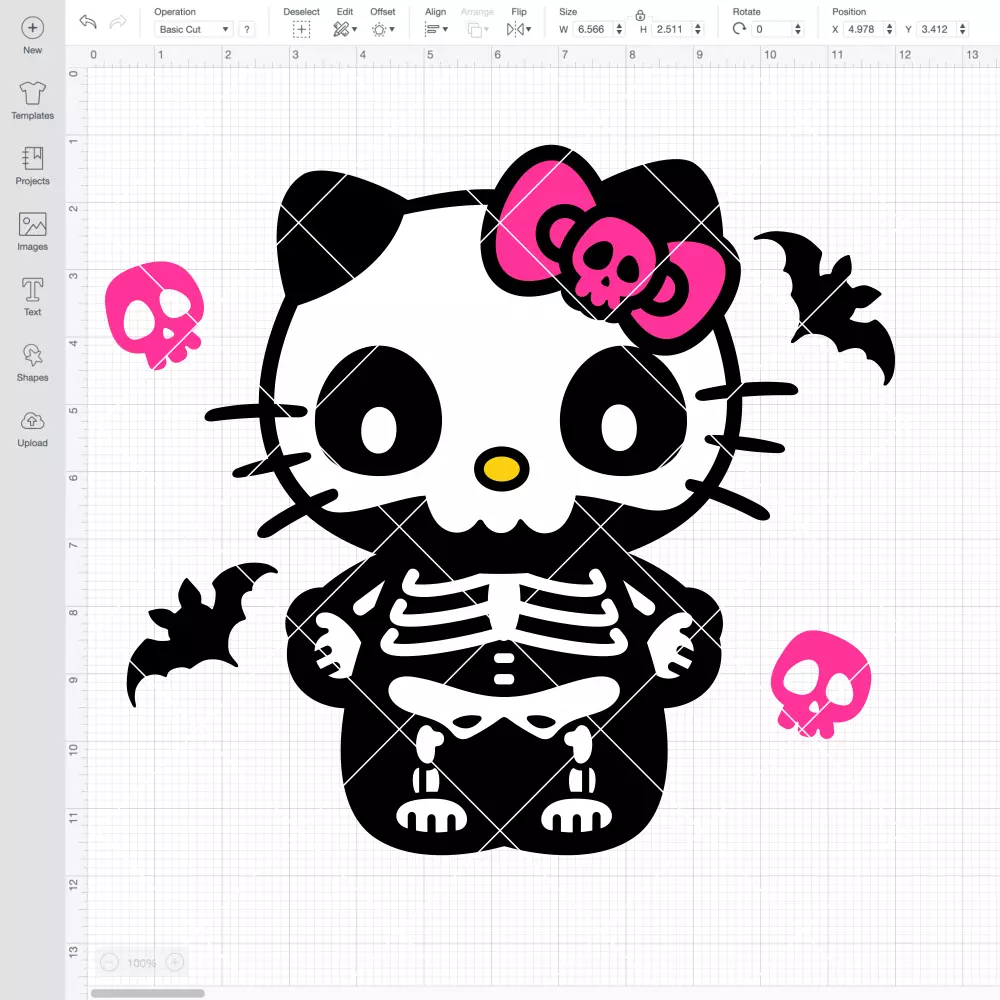Open the Shapes tool
This screenshot has width=1000, height=1000.
[x=33, y=355]
